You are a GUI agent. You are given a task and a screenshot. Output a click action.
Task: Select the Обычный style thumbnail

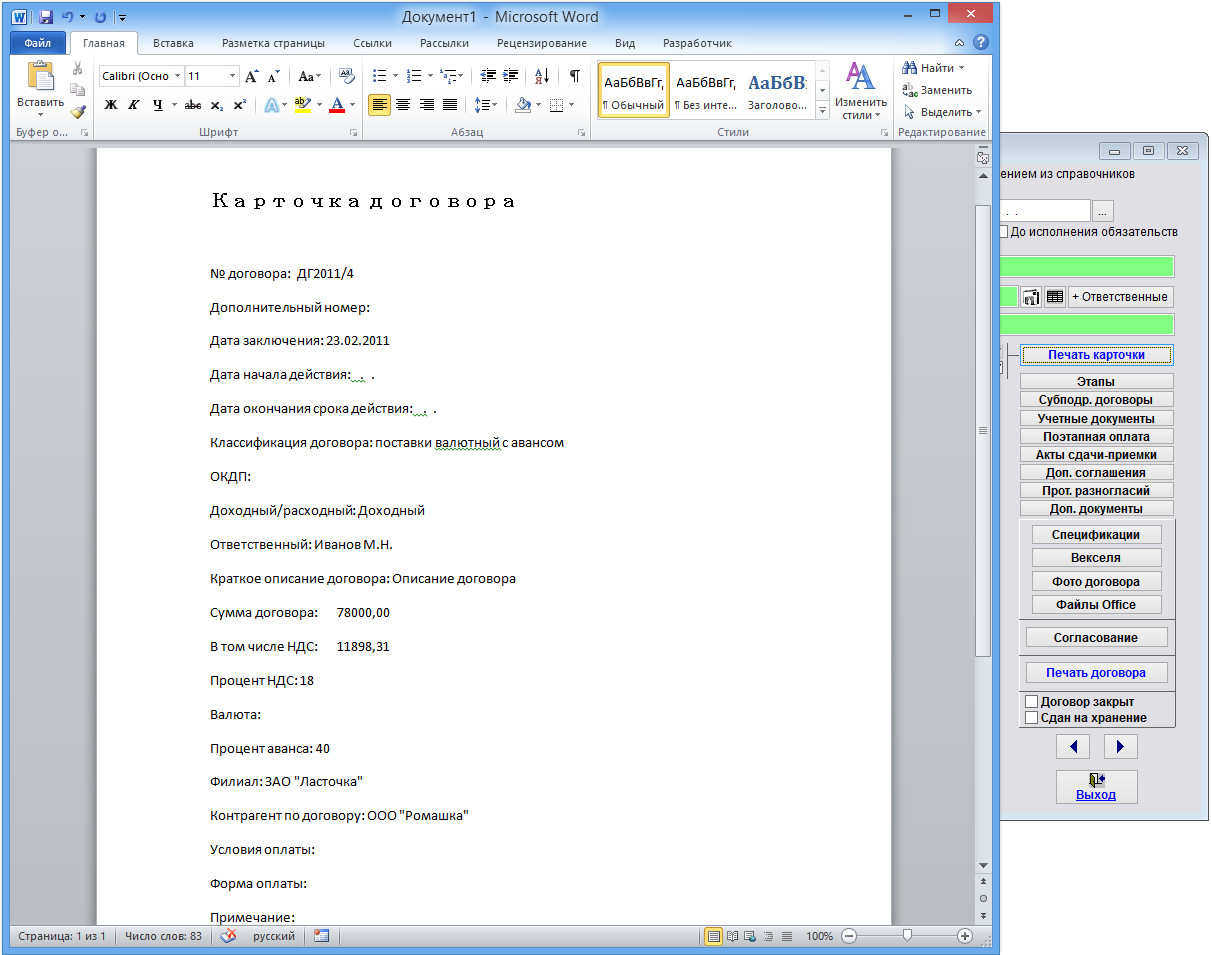pos(633,90)
